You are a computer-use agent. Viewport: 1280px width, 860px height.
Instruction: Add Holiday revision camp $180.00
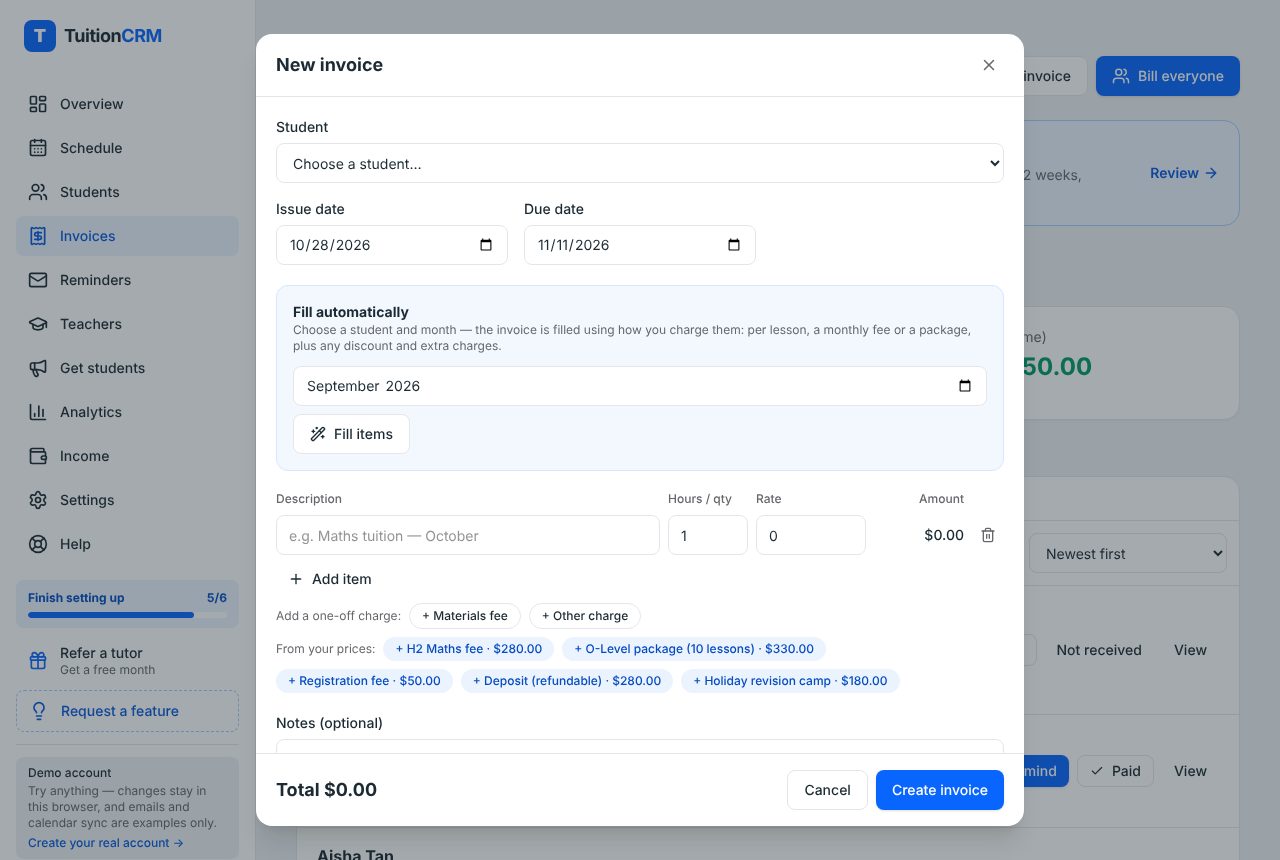point(790,681)
